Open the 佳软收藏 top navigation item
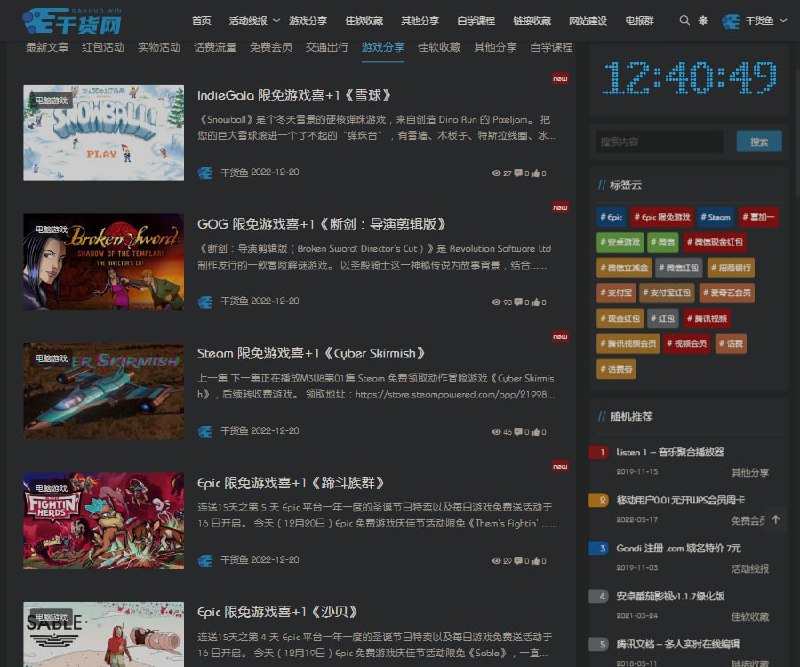Viewport: 800px width, 667px height. (364, 20)
